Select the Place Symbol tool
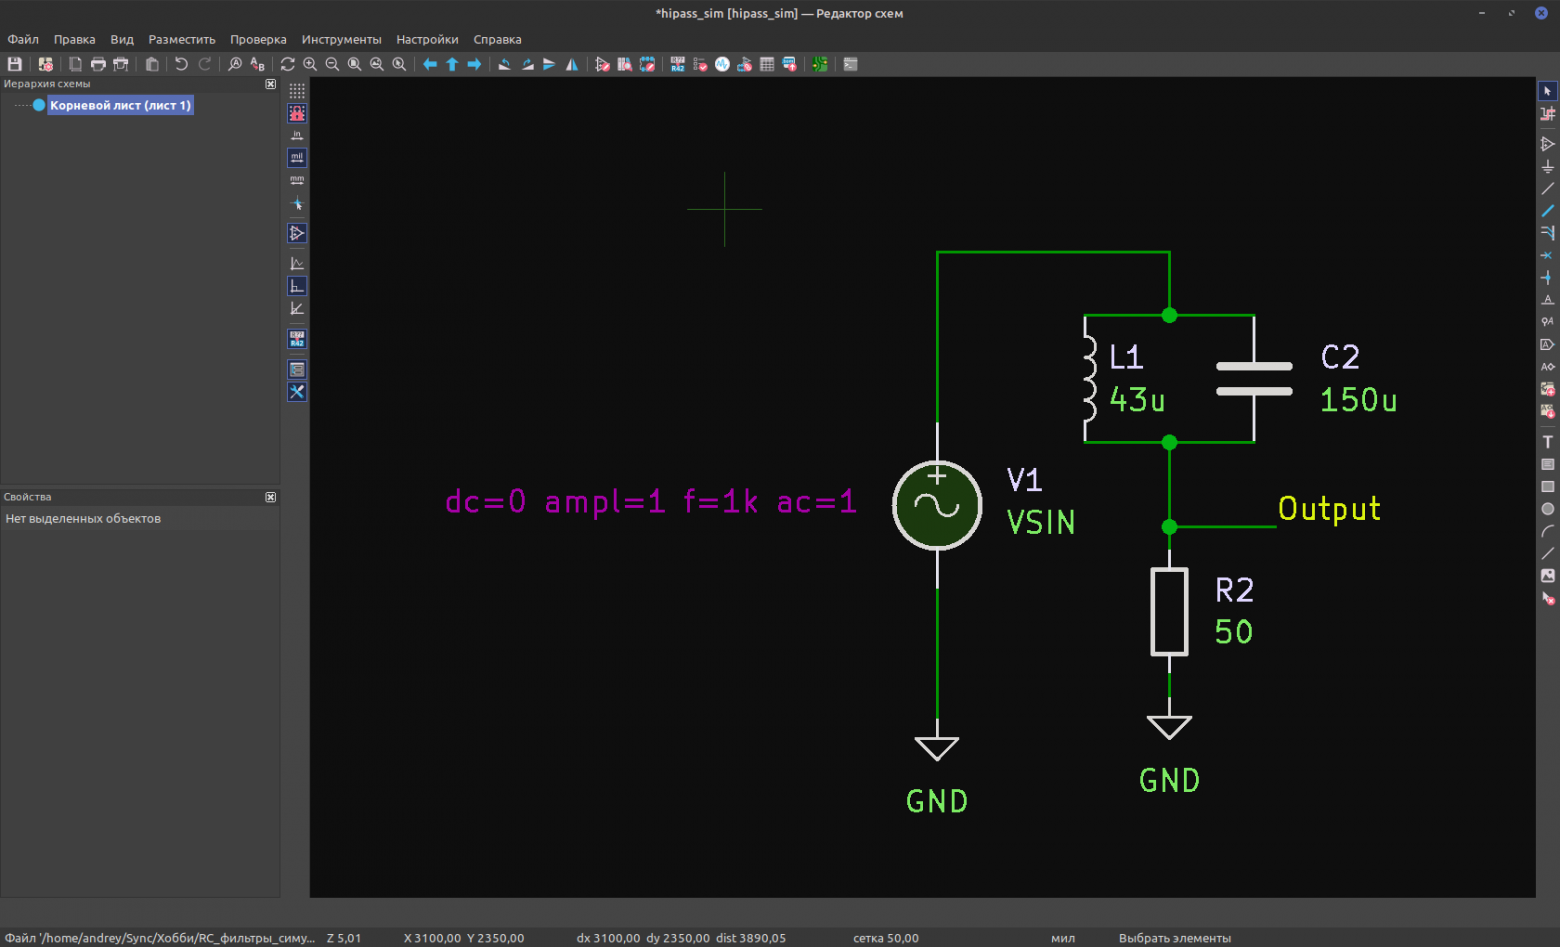This screenshot has width=1560, height=947. (1547, 144)
